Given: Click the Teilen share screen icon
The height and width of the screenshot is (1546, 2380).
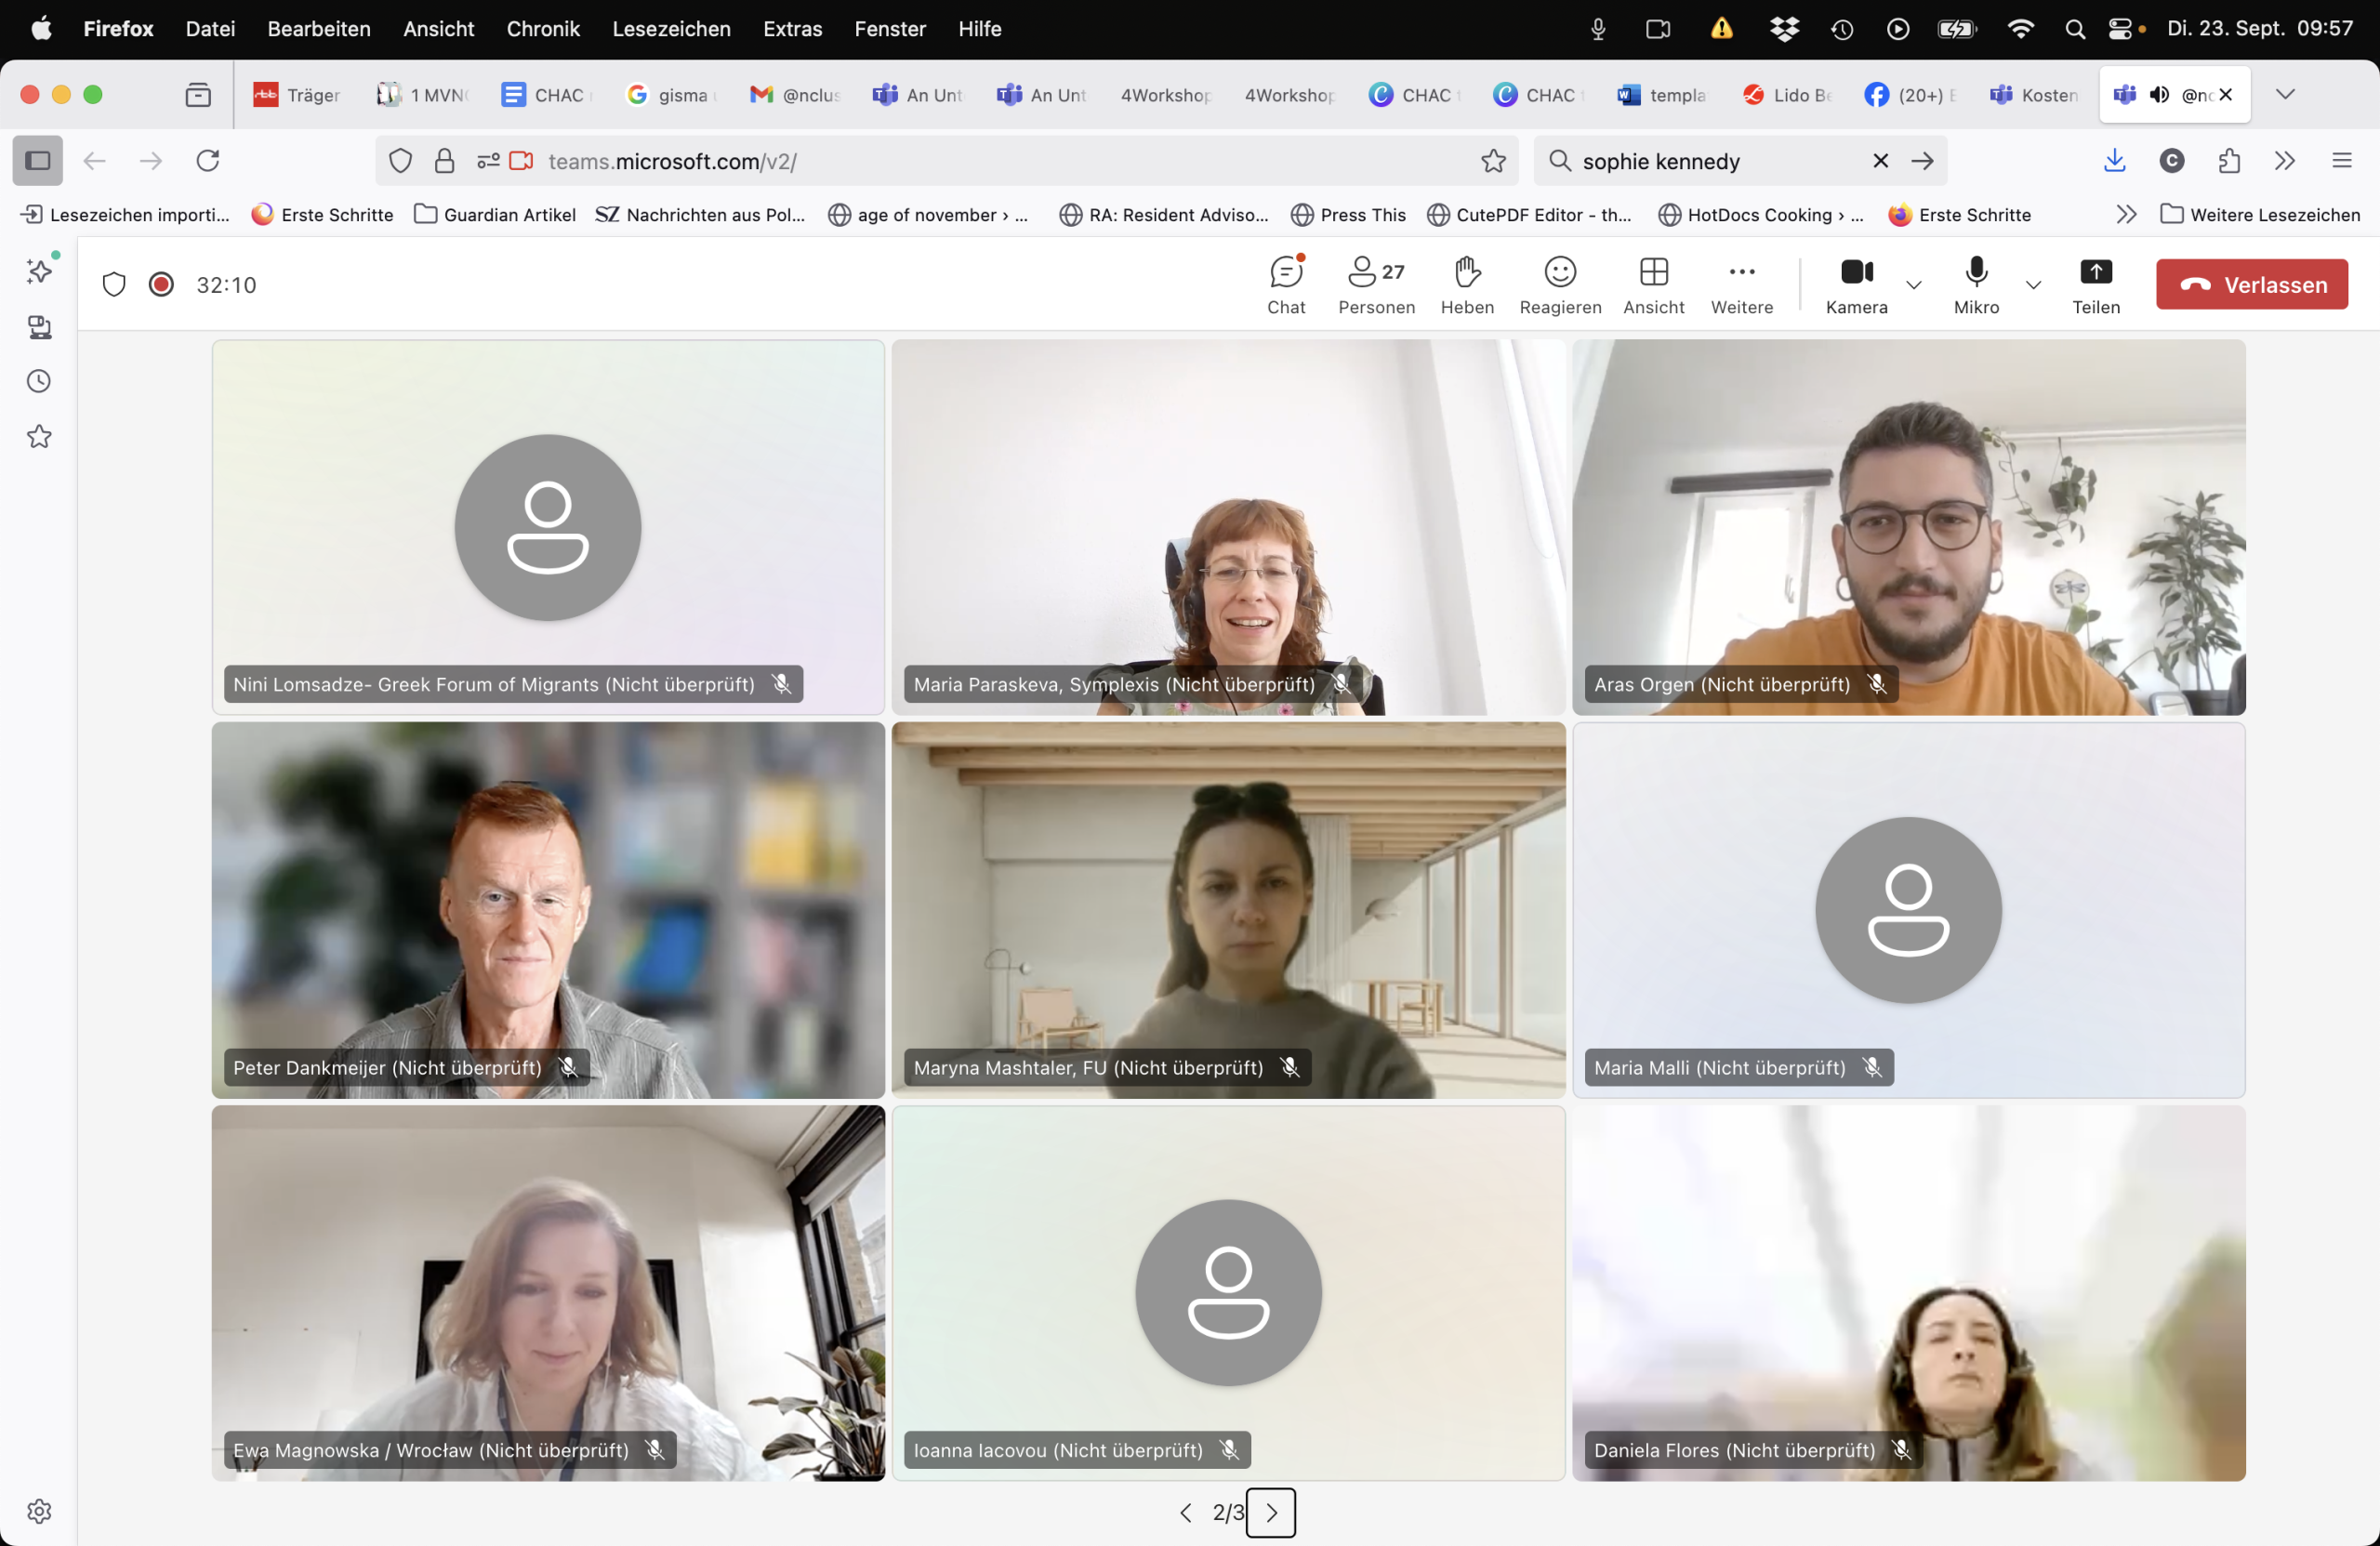Looking at the screenshot, I should [2095, 284].
